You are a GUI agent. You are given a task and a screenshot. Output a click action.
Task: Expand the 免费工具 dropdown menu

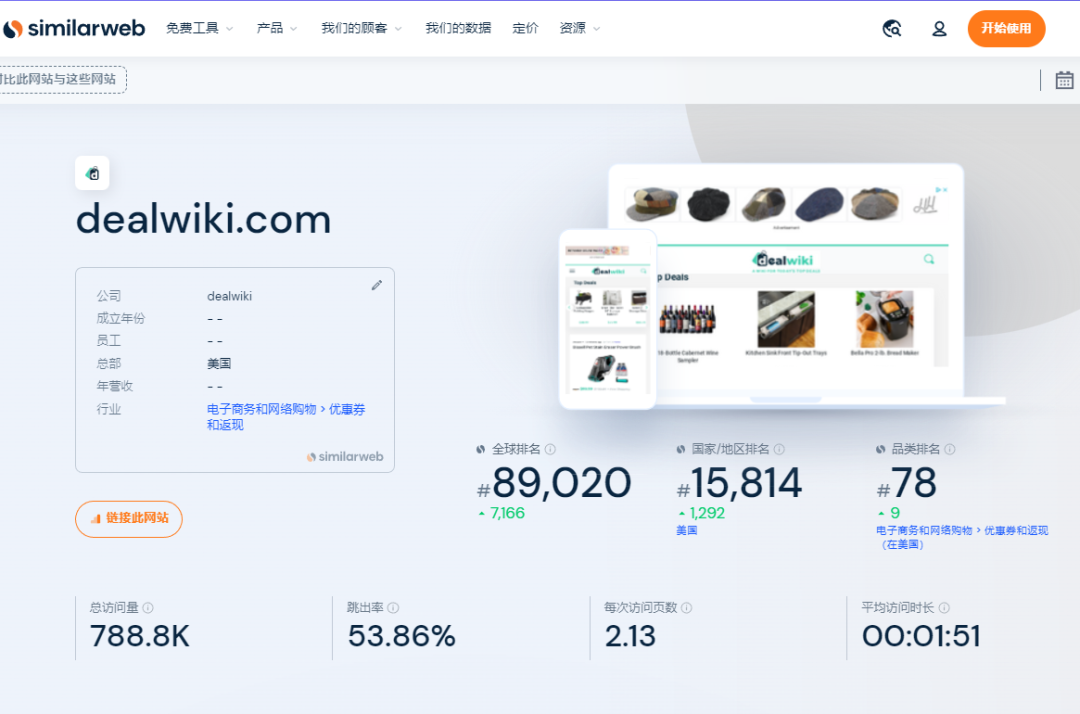[x=199, y=28]
